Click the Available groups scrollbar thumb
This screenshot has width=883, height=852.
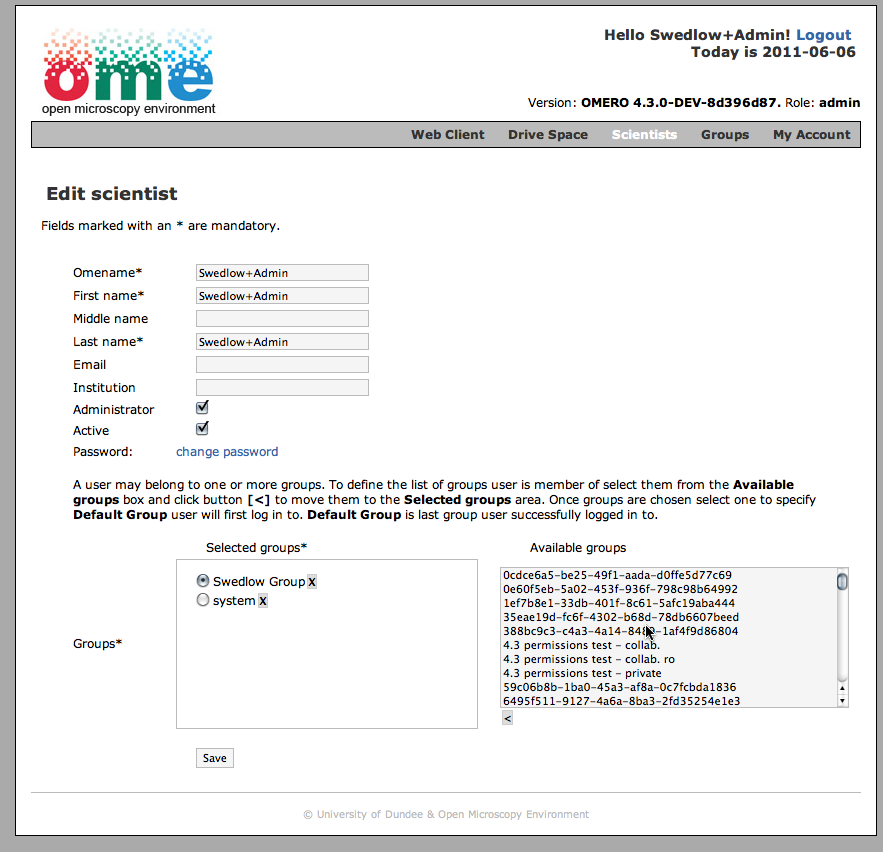842,581
